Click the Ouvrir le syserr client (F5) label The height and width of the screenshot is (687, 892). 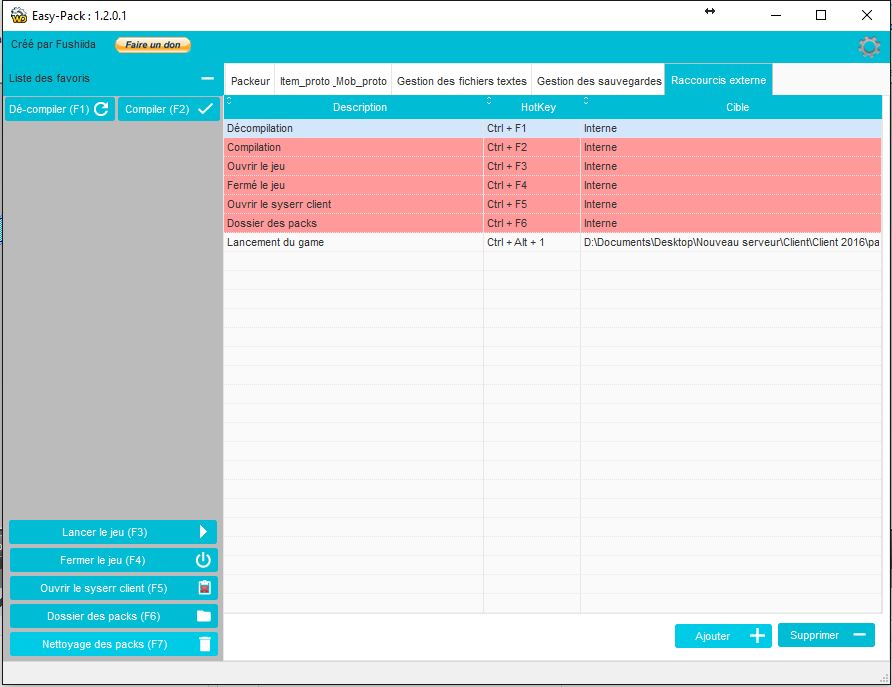(104, 588)
